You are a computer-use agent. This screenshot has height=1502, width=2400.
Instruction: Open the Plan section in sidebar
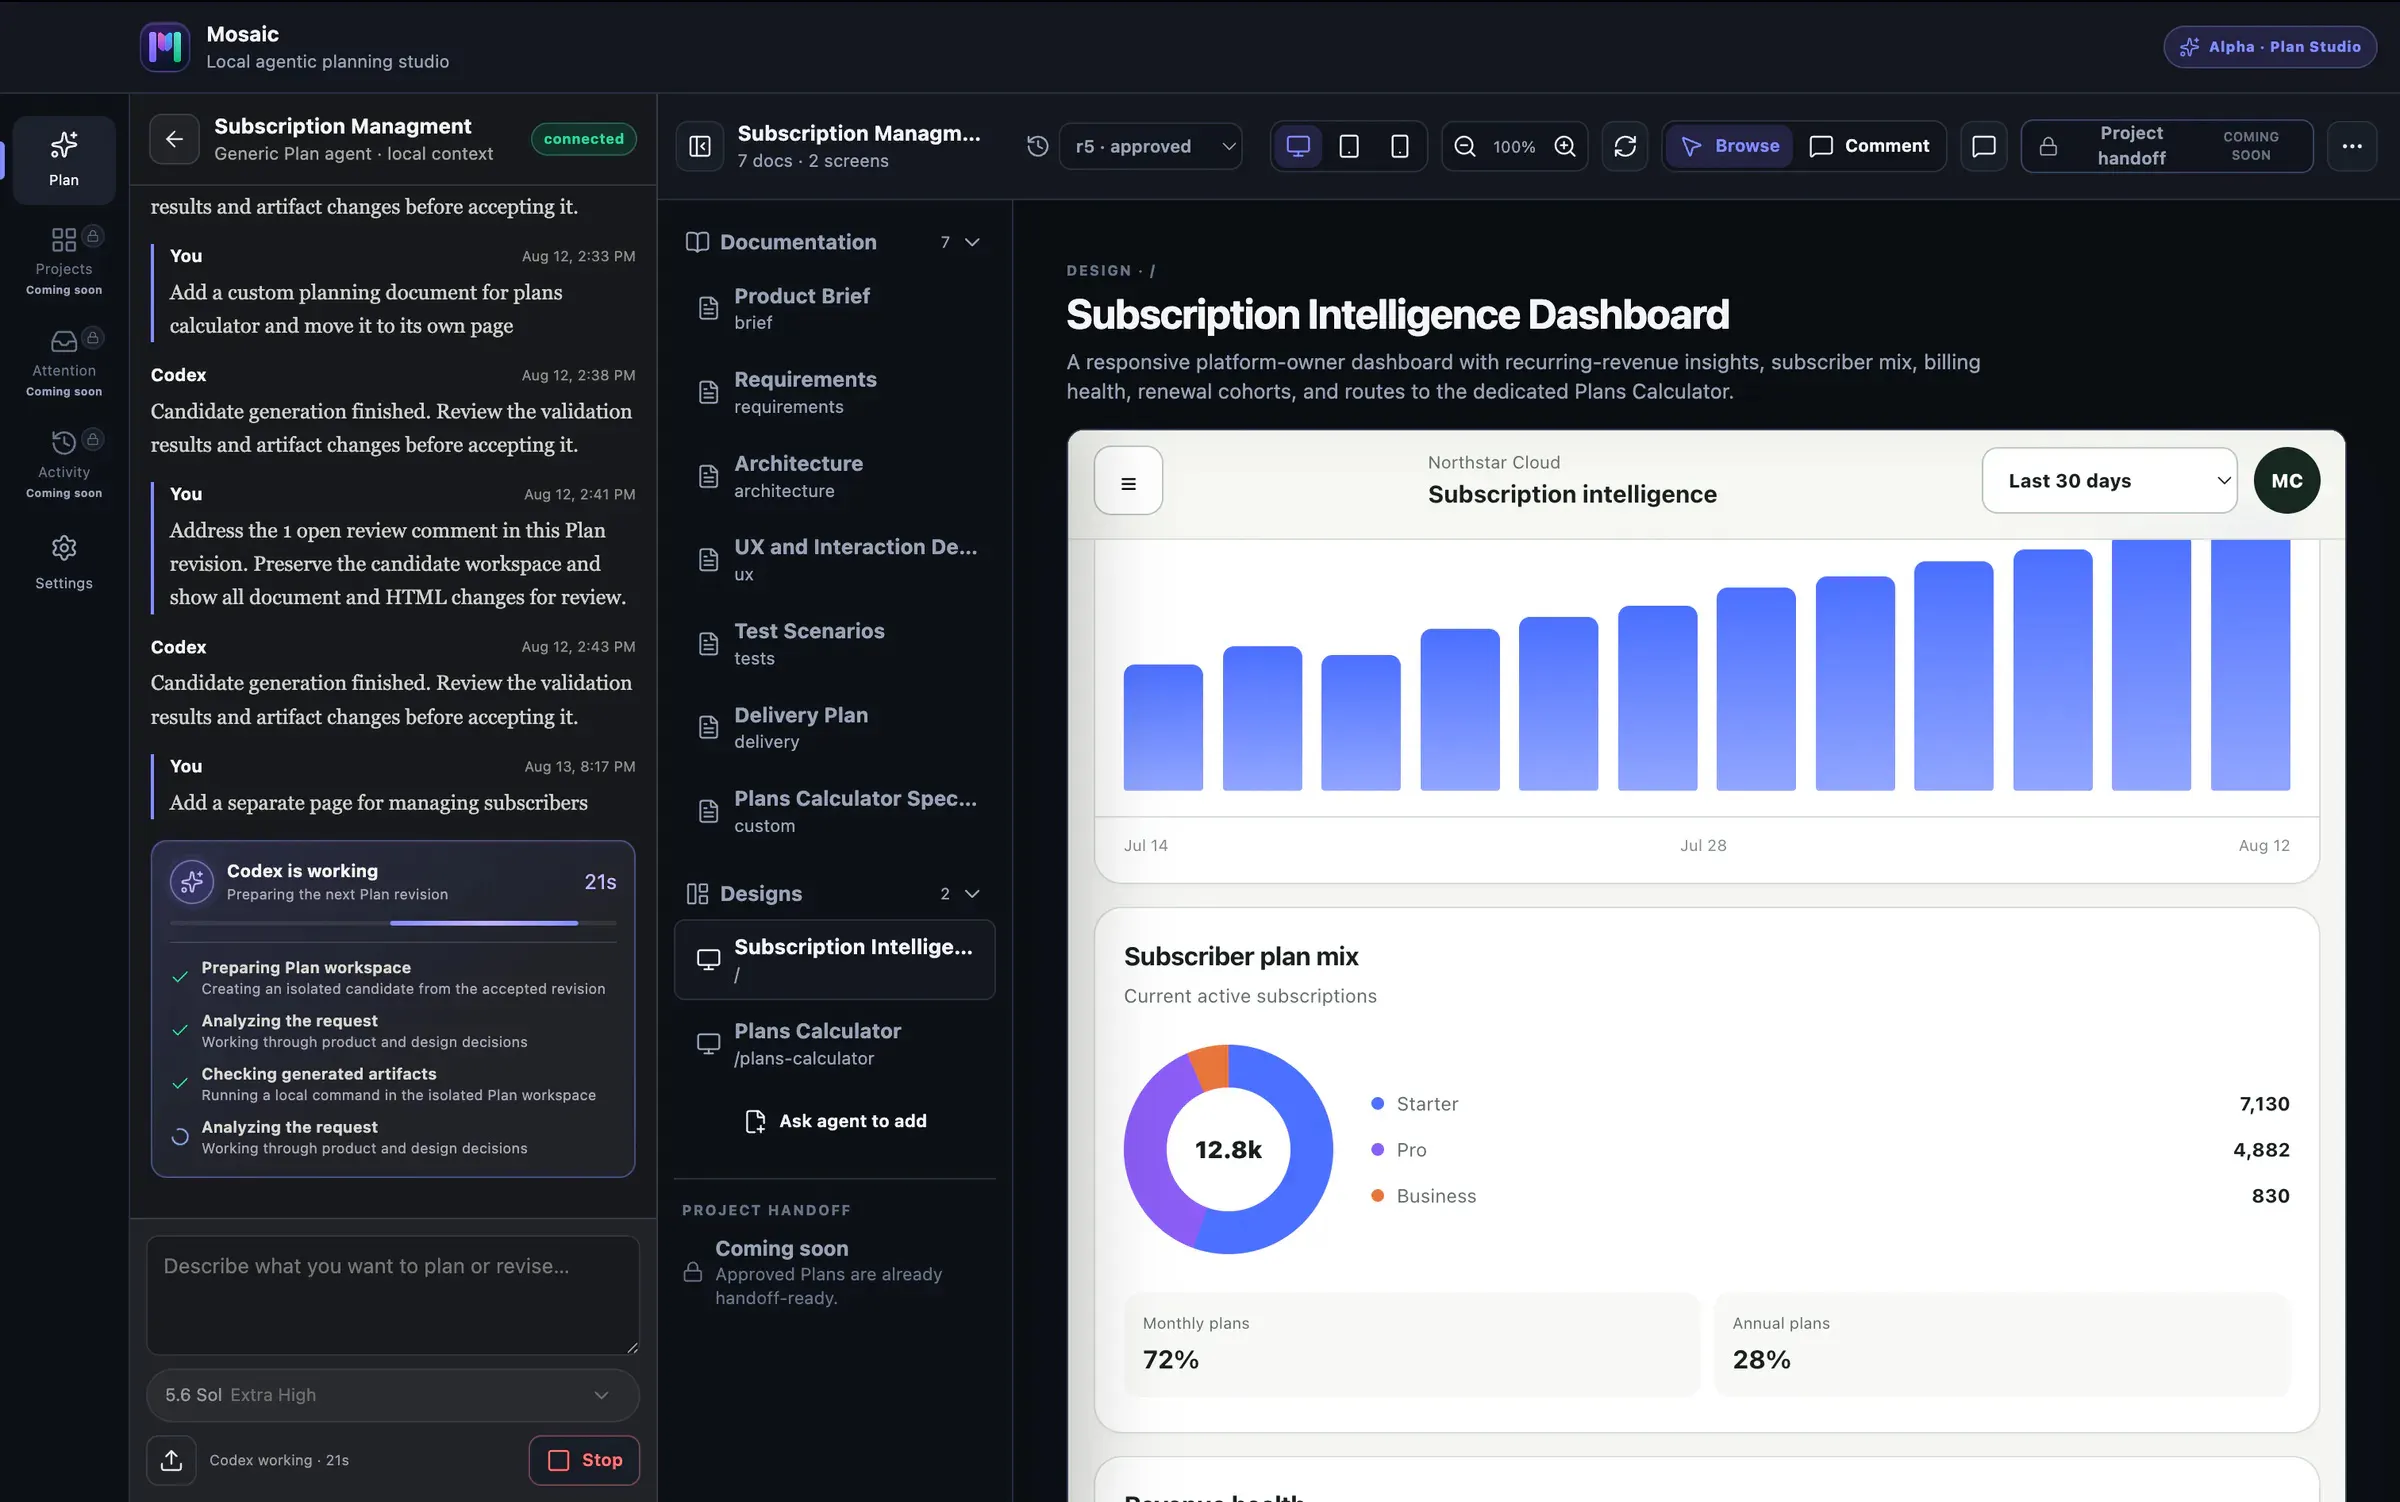pos(64,160)
